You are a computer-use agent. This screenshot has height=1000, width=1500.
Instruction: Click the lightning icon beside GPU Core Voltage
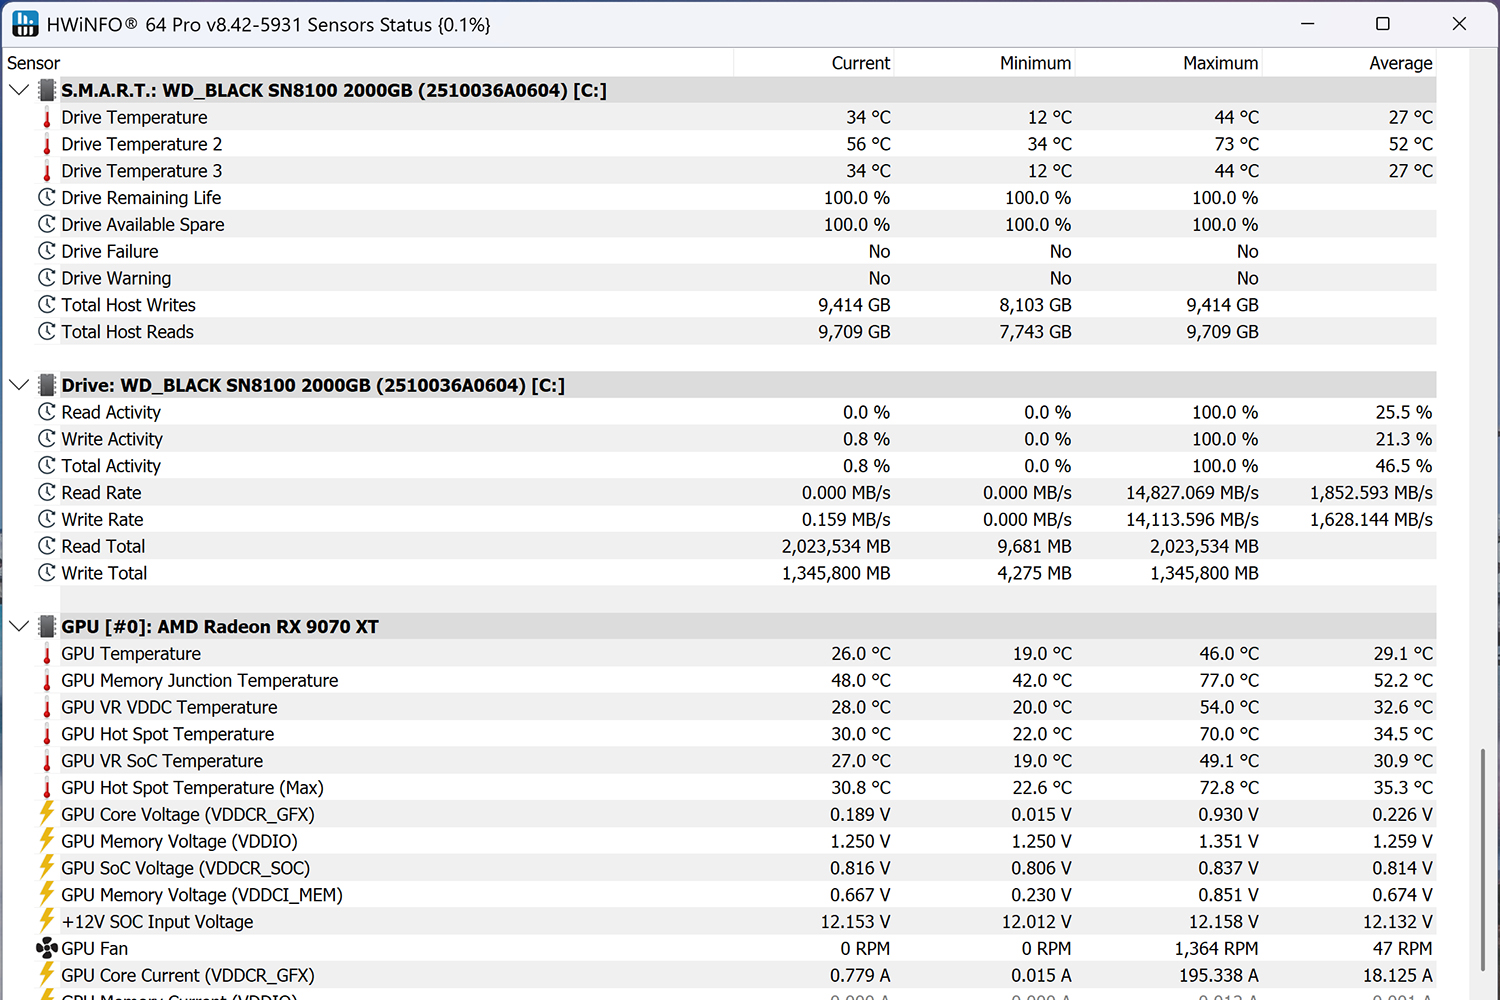point(46,814)
